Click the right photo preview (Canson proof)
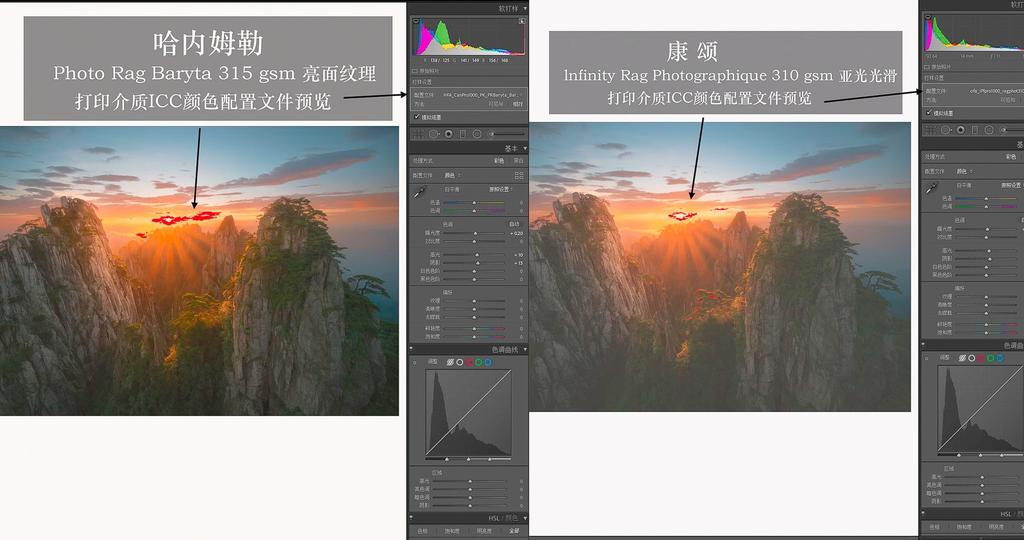 (720, 266)
